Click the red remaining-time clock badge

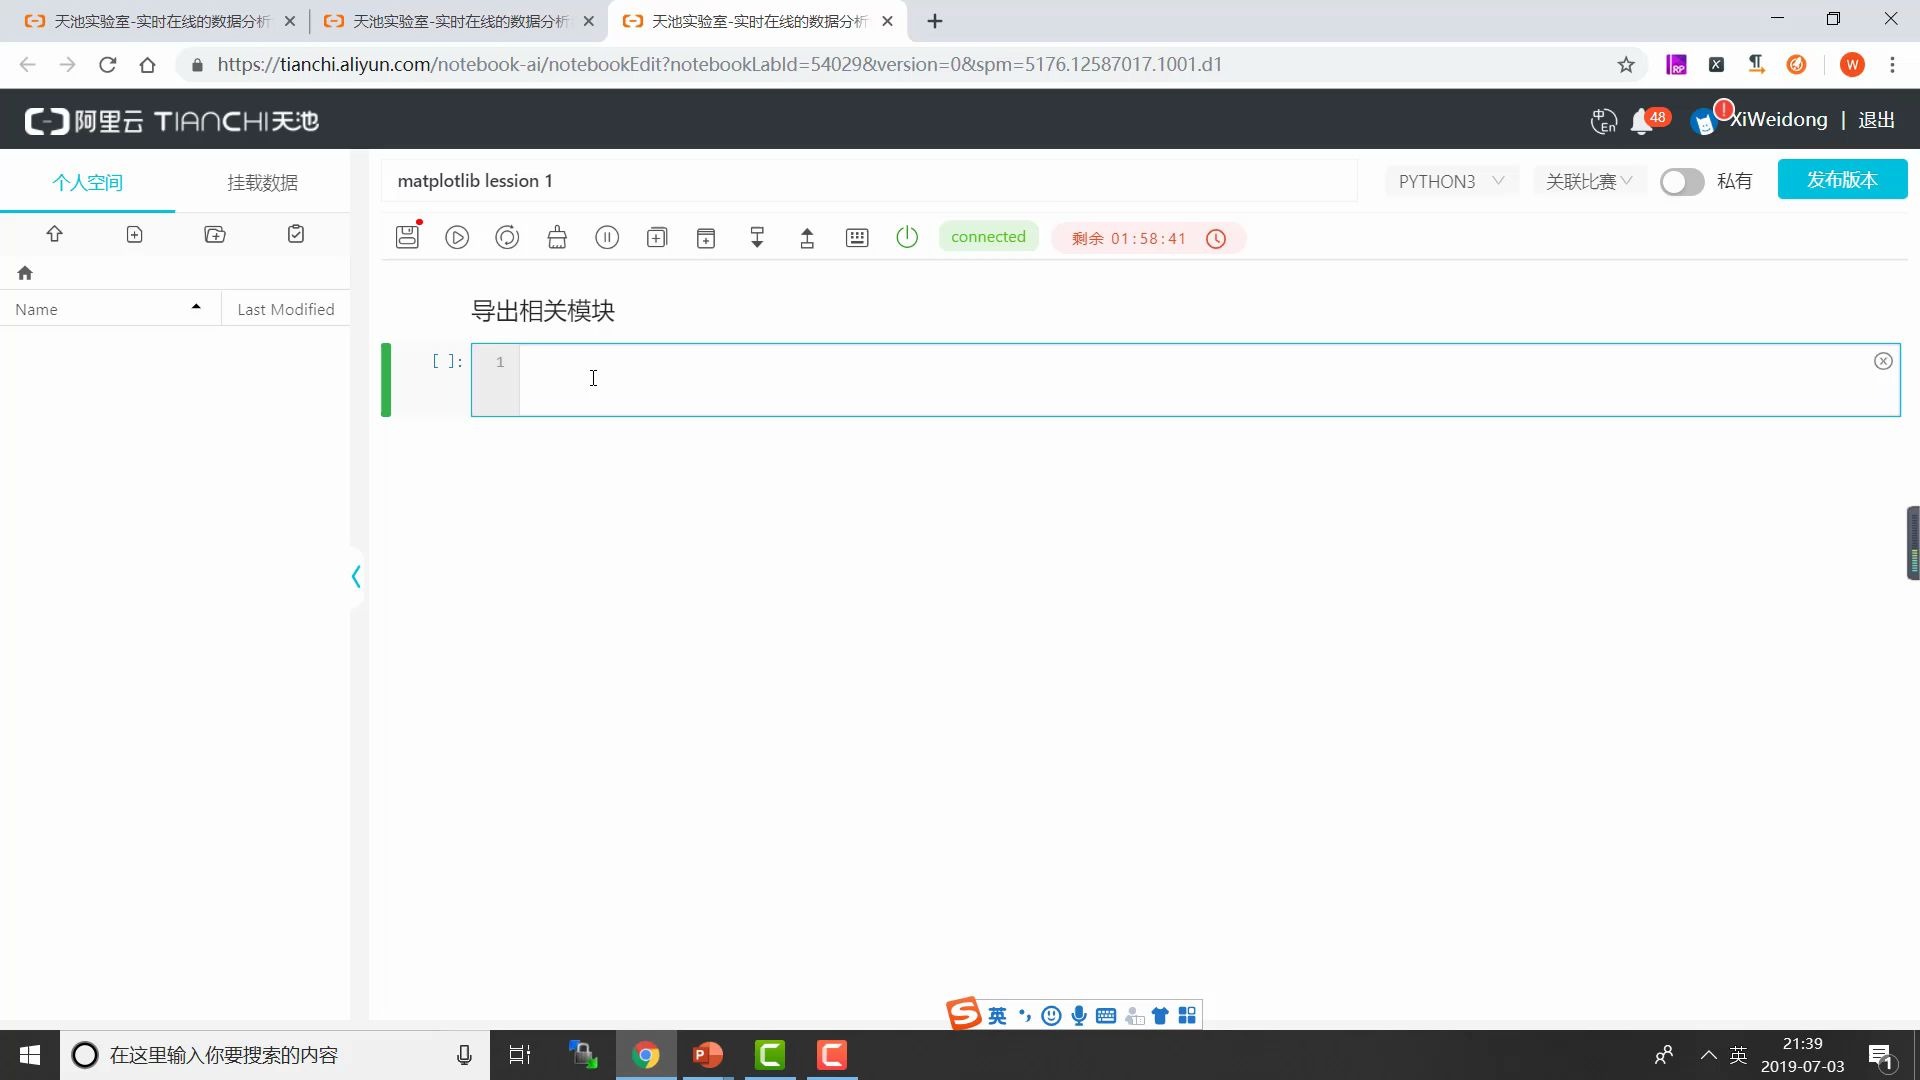pyautogui.click(x=1147, y=239)
